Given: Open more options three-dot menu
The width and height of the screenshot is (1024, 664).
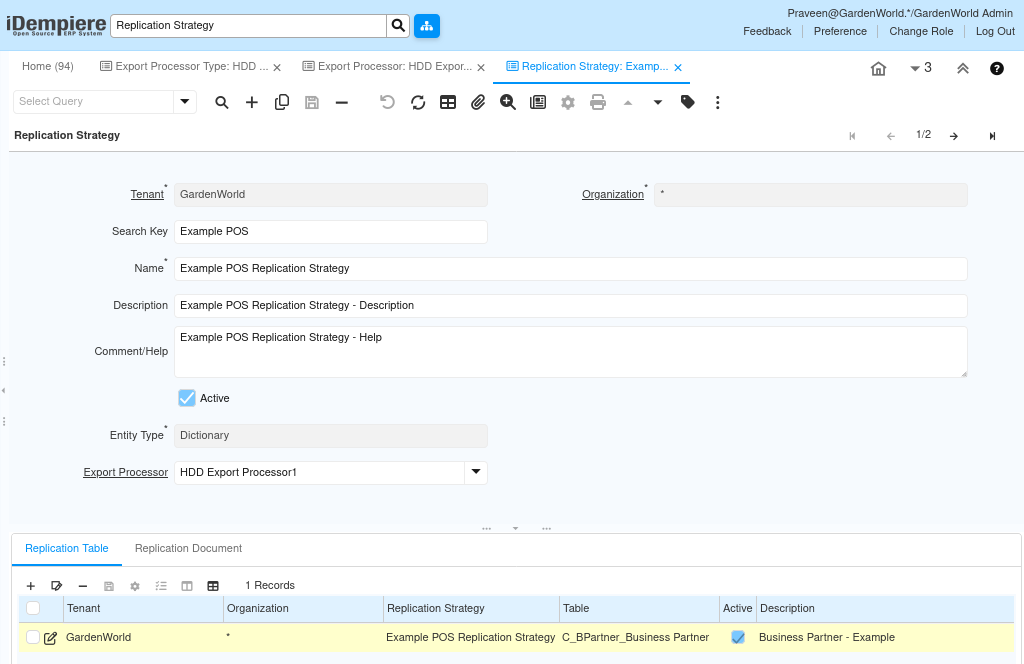Looking at the screenshot, I should [x=718, y=103].
